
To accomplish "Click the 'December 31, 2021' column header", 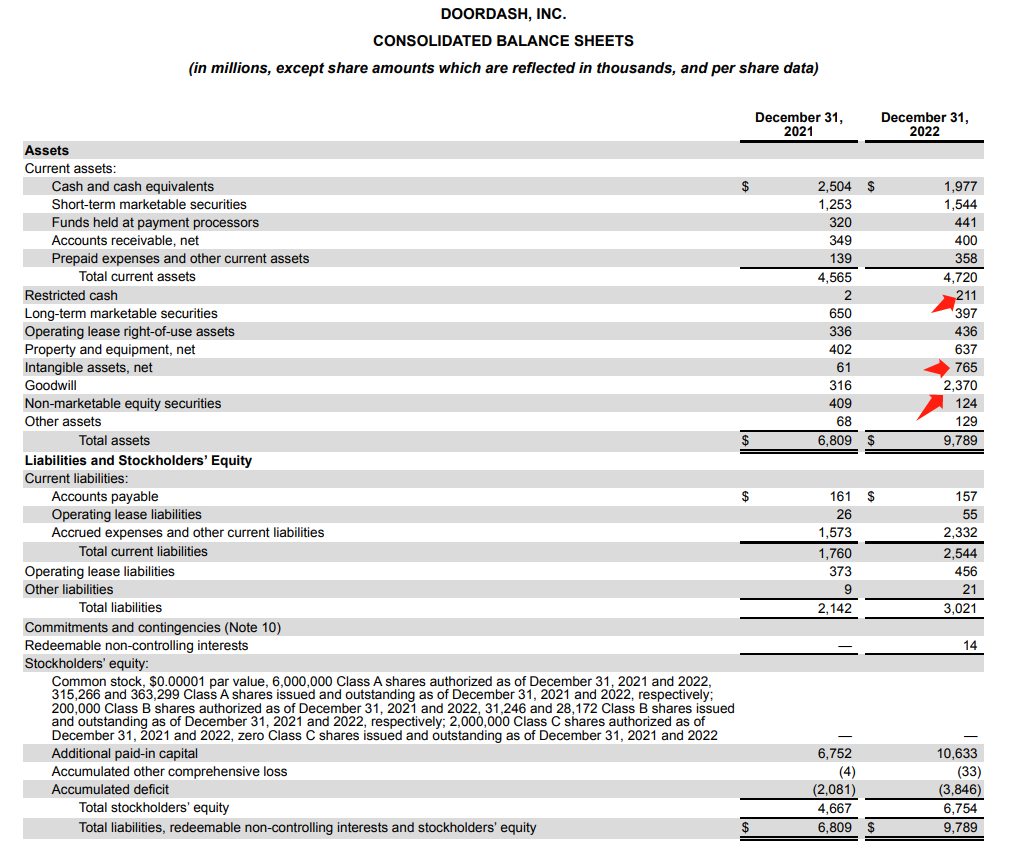I will coord(799,124).
